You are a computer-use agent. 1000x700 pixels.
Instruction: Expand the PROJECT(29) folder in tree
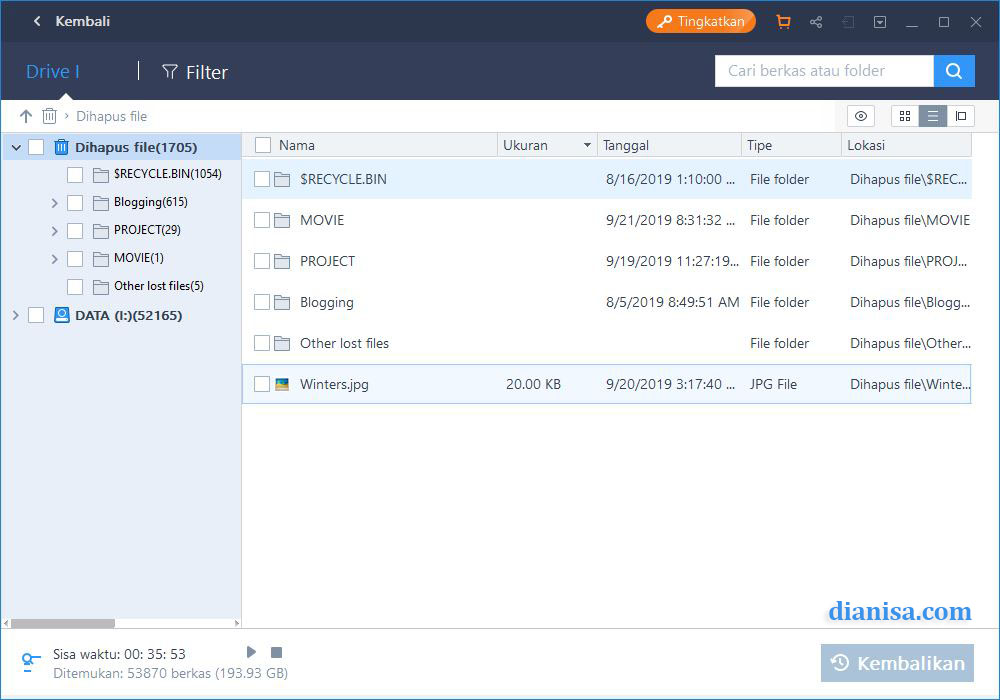coord(55,231)
